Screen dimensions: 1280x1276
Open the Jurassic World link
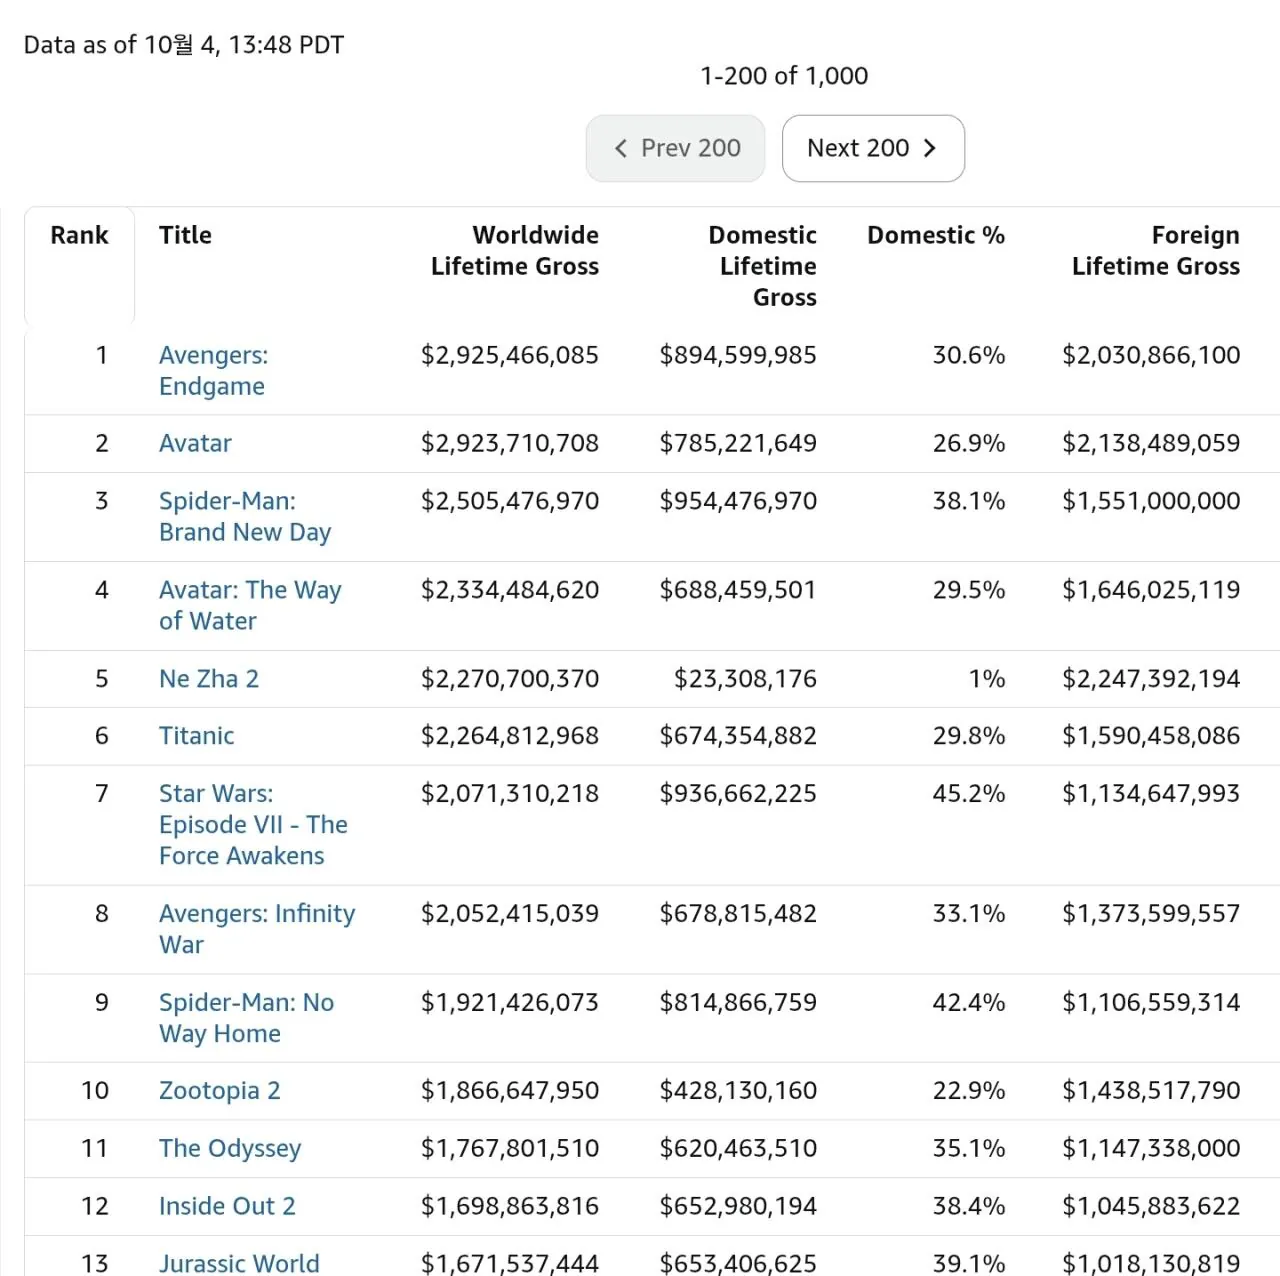pos(240,1263)
